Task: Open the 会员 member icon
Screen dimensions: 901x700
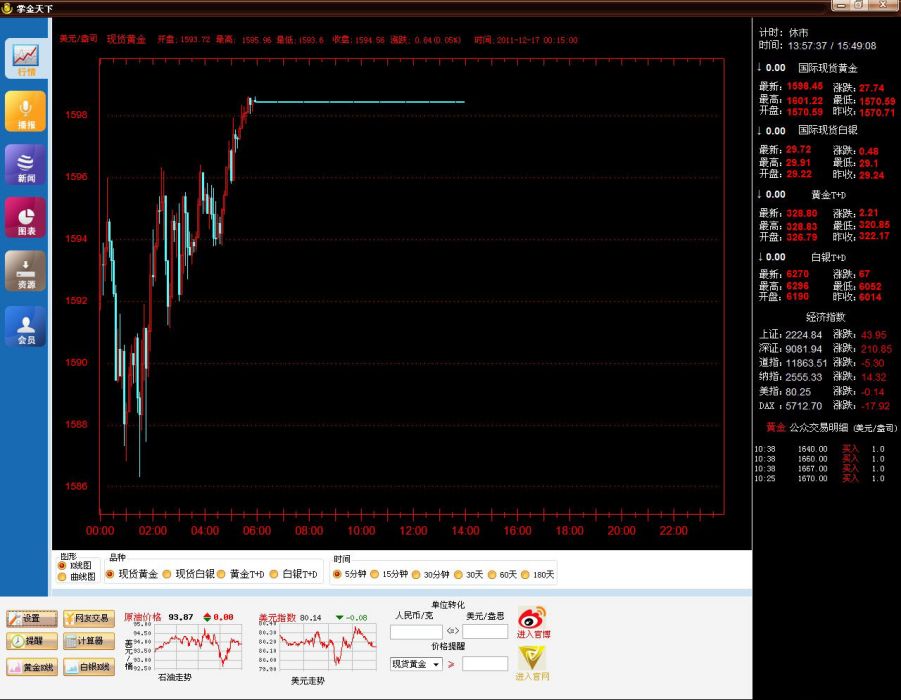Action: (x=26, y=326)
